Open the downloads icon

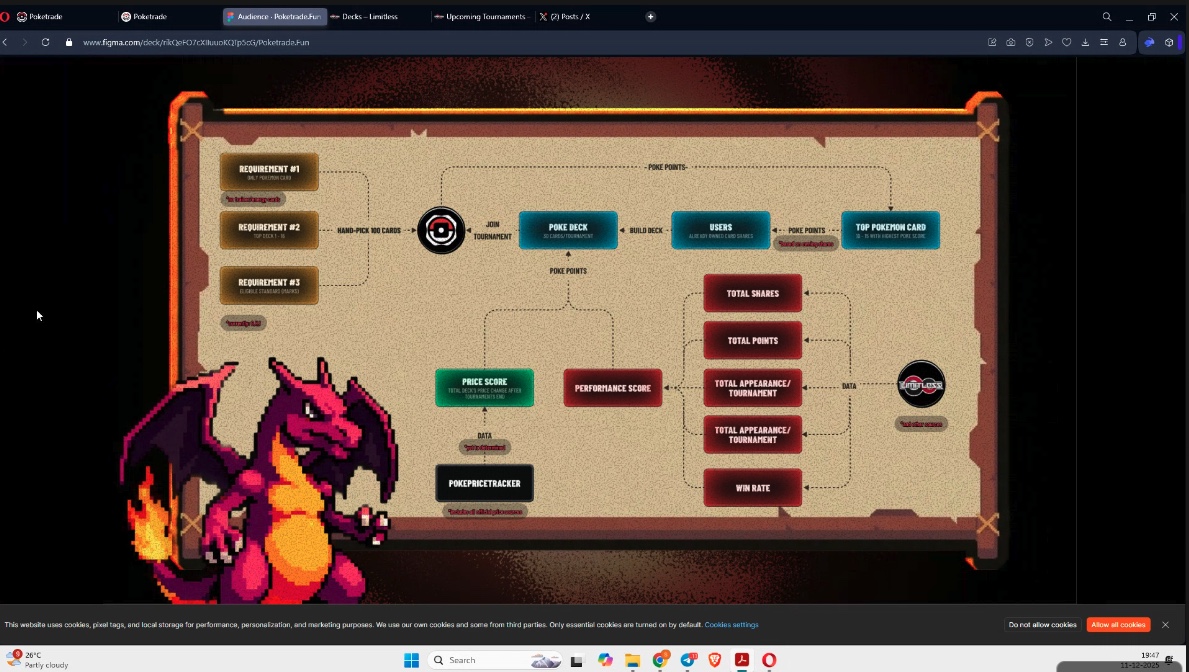coord(1085,42)
